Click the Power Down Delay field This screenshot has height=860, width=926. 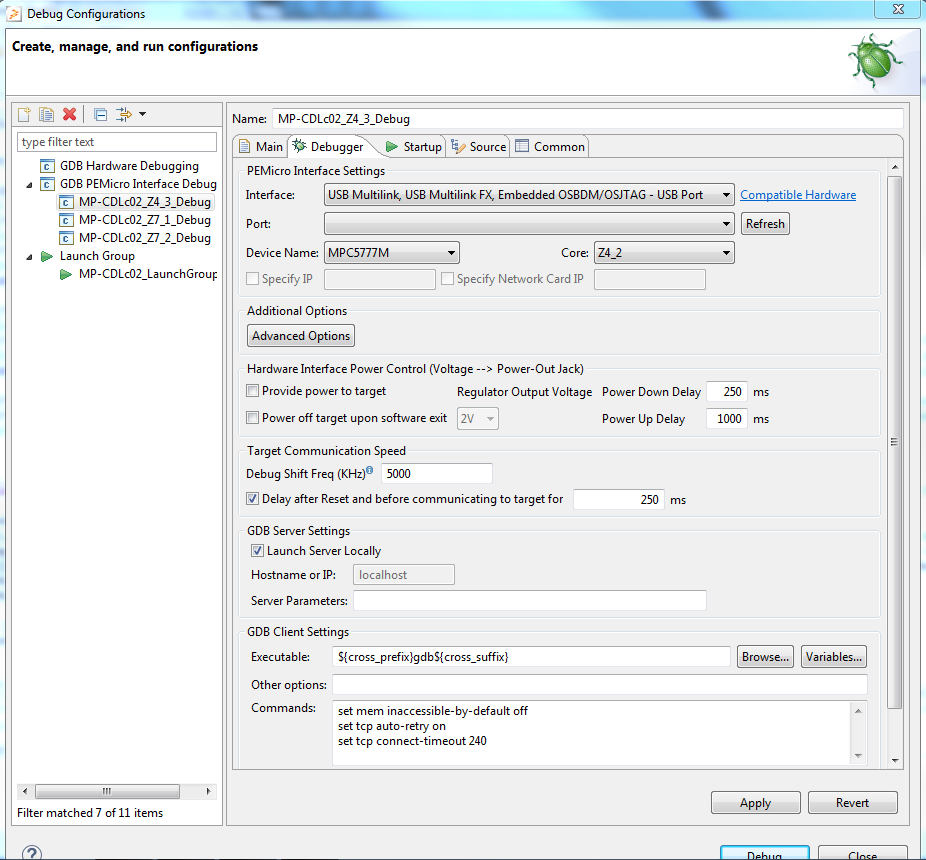[x=726, y=392]
